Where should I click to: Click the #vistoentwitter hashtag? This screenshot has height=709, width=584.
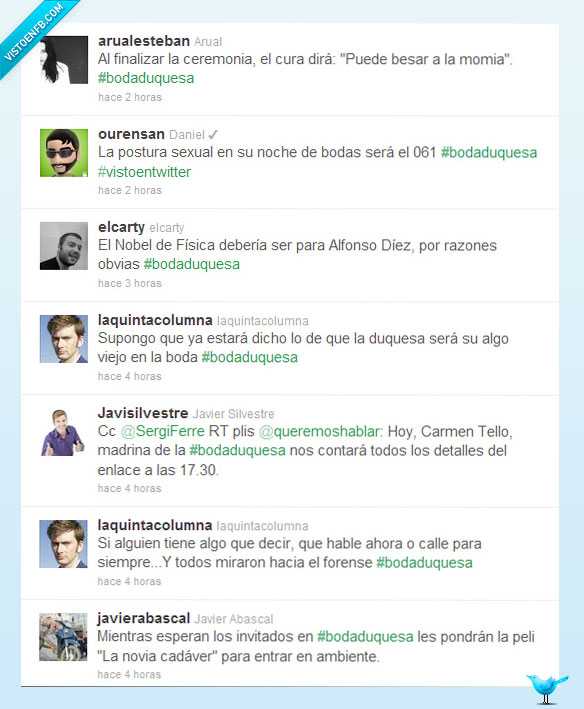(x=145, y=172)
